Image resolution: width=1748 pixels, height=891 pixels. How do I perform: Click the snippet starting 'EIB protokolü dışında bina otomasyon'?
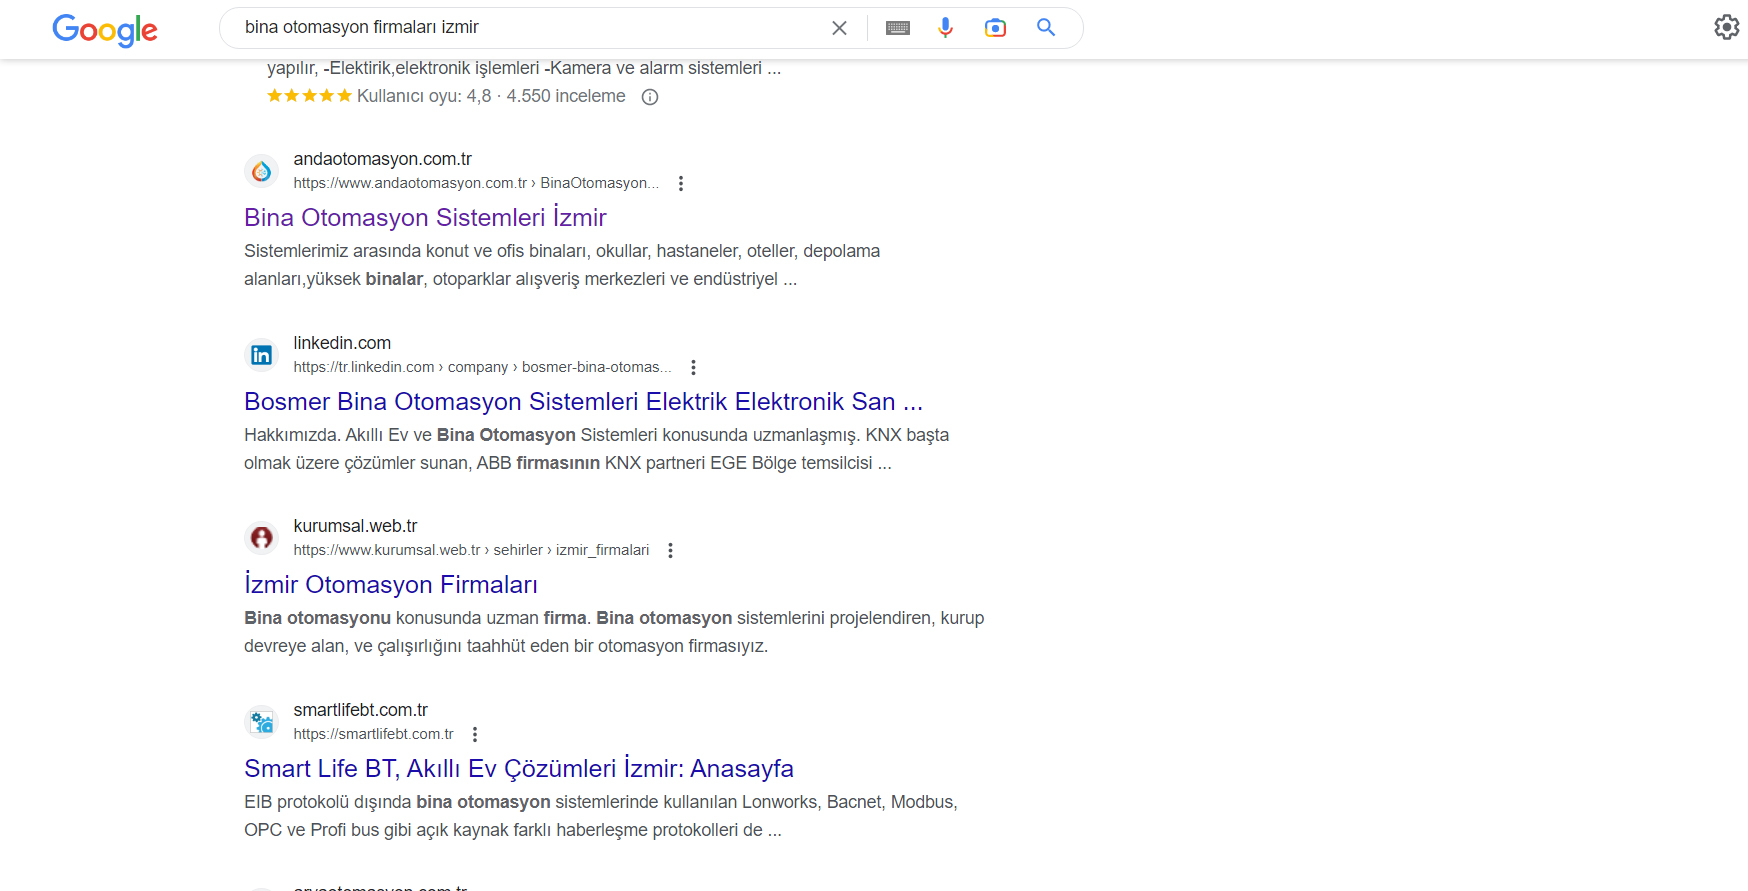click(601, 816)
